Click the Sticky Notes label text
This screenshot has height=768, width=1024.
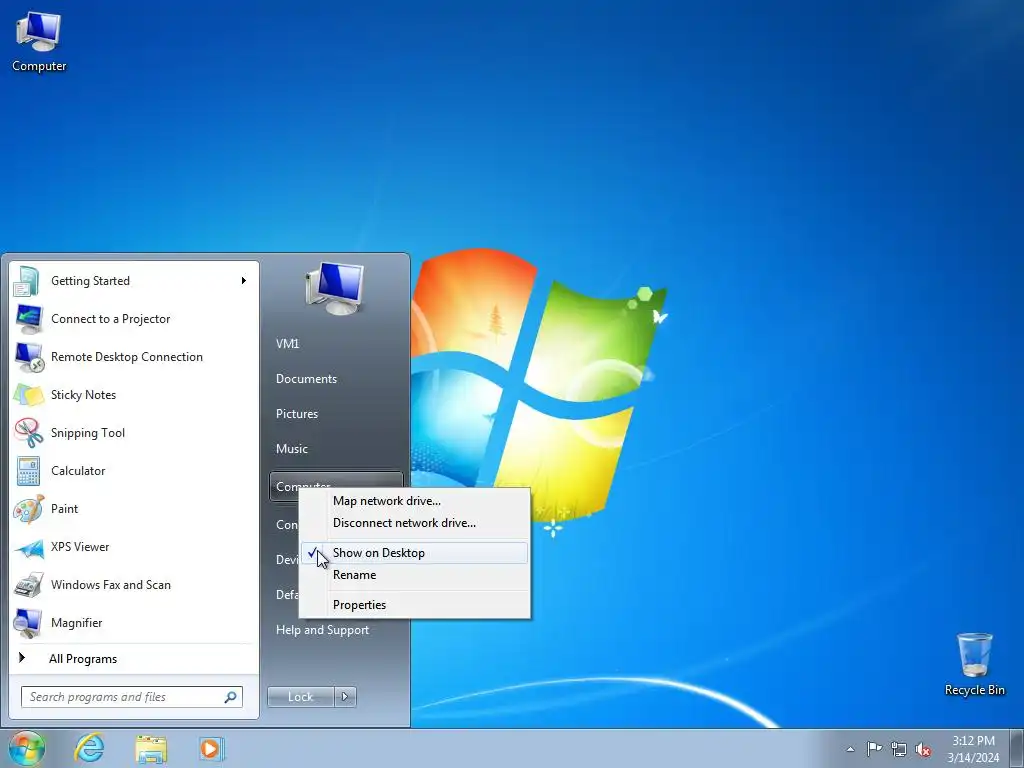click(84, 395)
